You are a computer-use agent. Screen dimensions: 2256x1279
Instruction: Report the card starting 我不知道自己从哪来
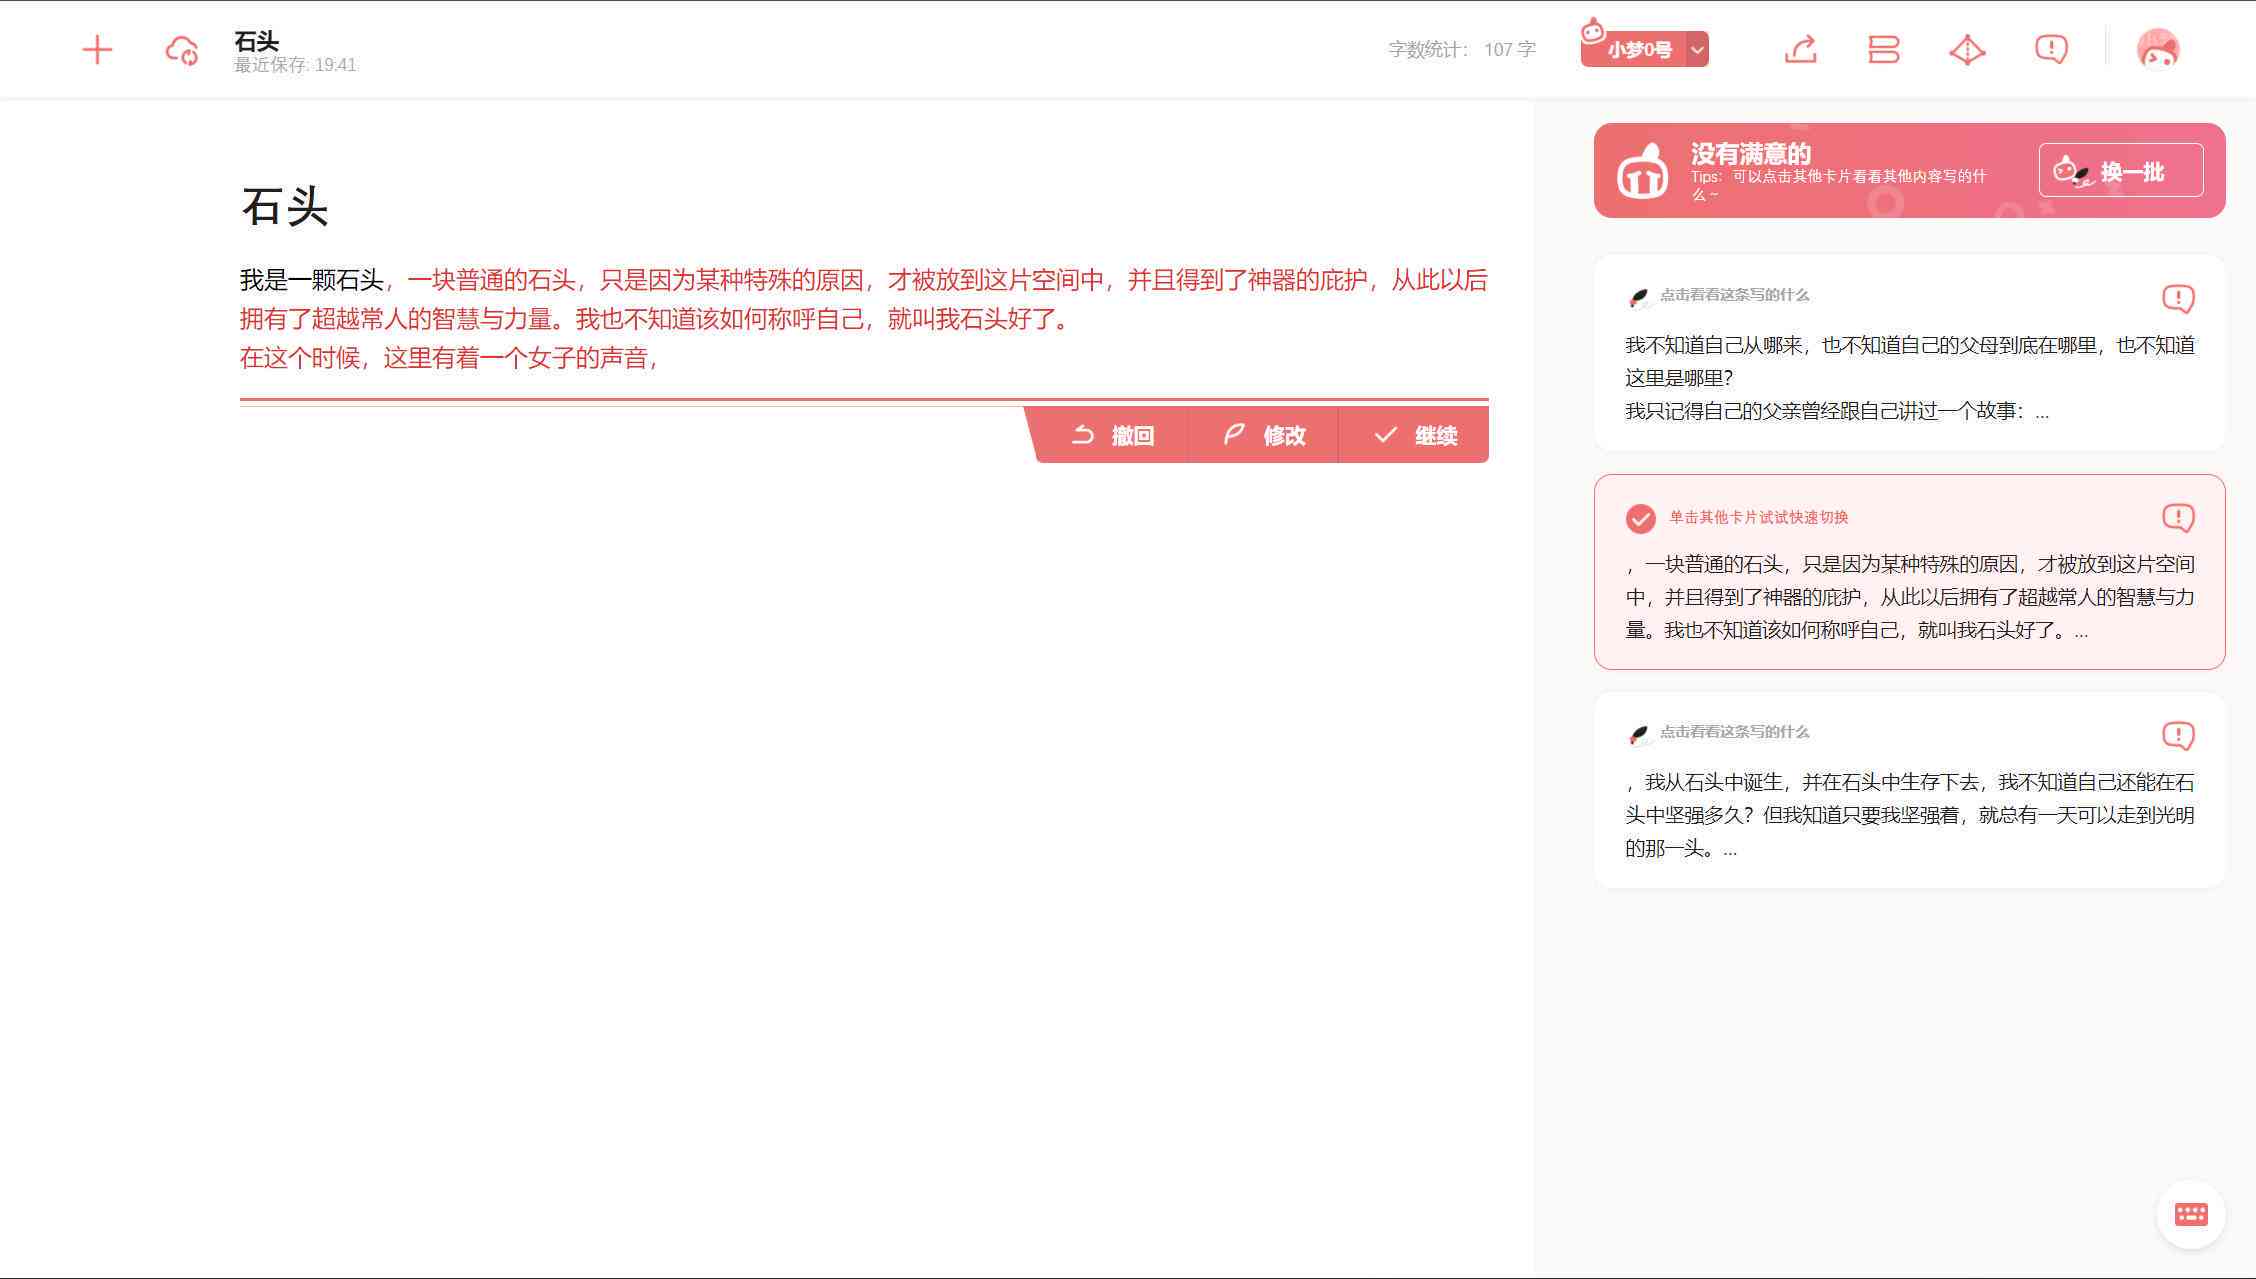click(2178, 298)
